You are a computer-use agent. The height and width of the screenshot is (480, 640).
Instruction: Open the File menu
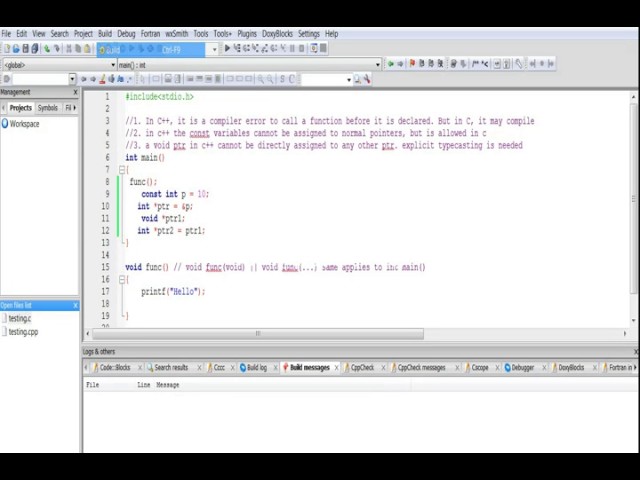tap(6, 34)
